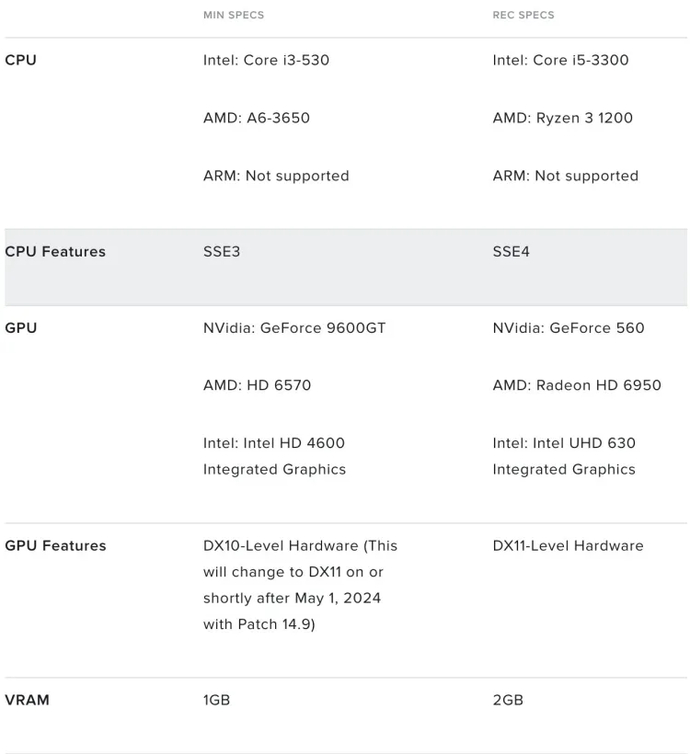The image size is (690, 754).
Task: Click the REC SPECS column header
Action: click(523, 15)
